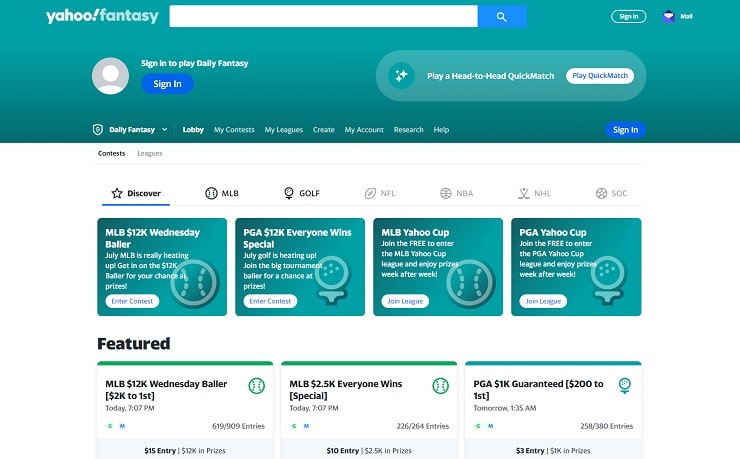Click the M badge on MLB $12K Wednesday Baller card
The image size is (740, 459).
point(122,426)
